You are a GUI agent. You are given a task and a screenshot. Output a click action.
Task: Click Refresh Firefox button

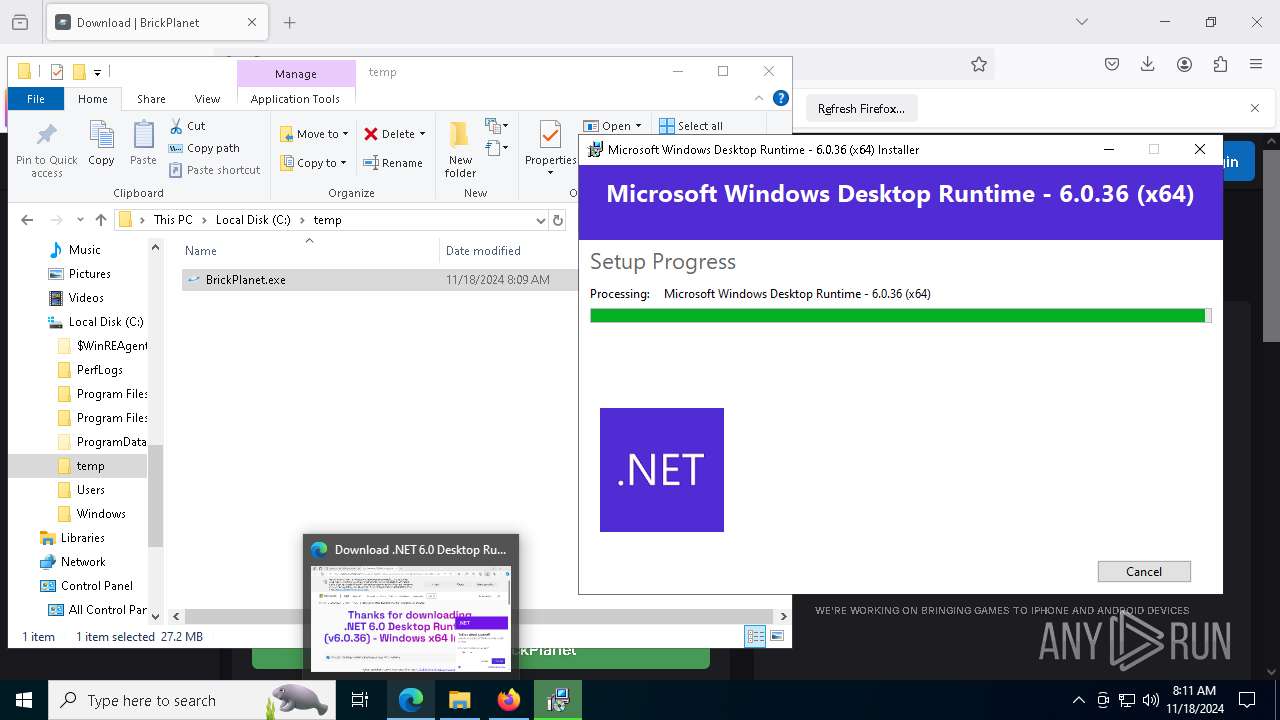[x=861, y=108]
